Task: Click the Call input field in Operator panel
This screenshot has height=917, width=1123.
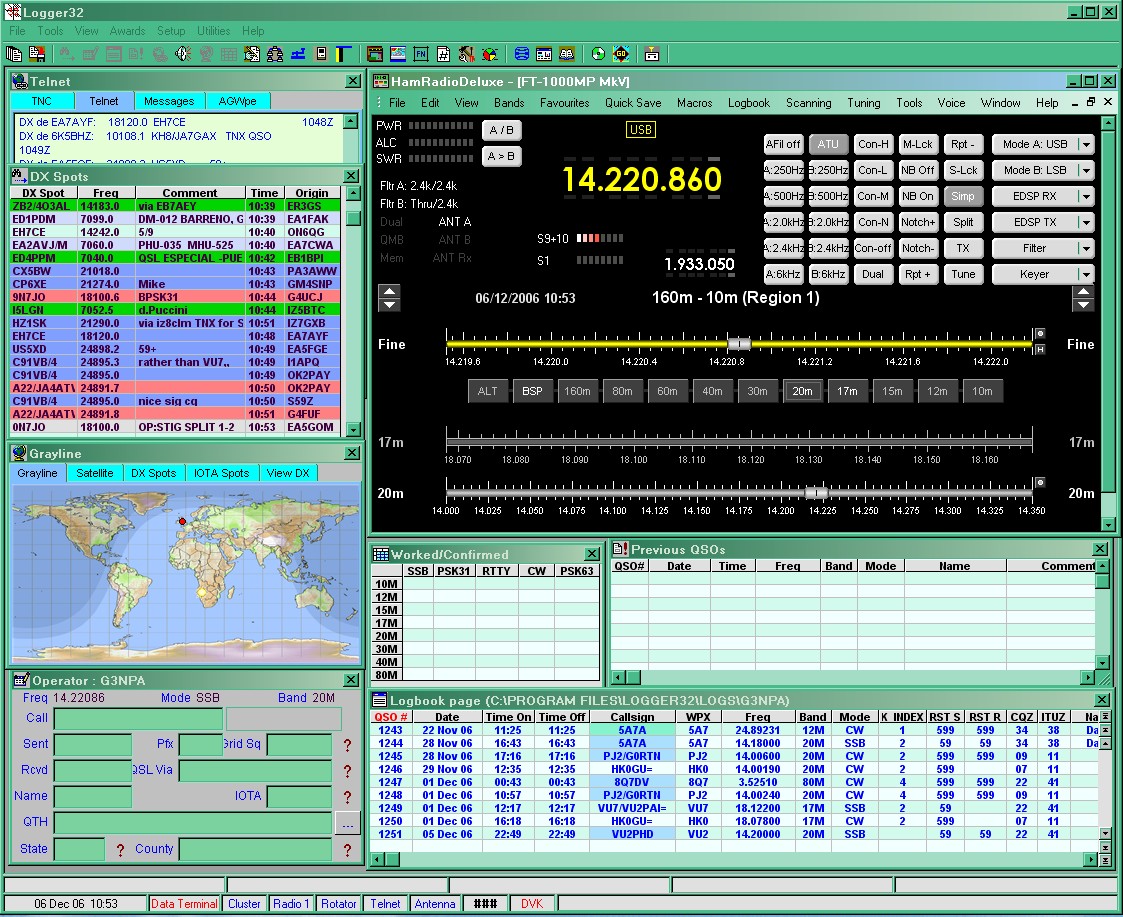Action: click(x=138, y=719)
